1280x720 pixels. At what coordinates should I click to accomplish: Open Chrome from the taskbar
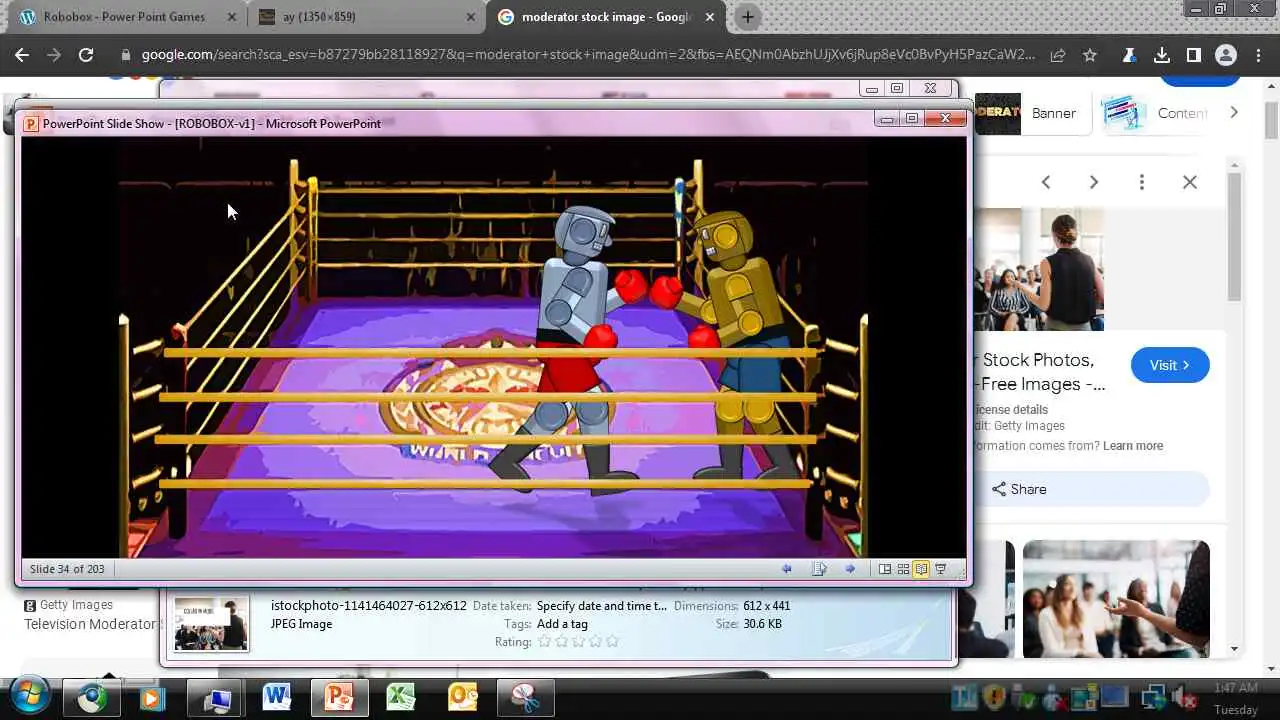tap(92, 697)
